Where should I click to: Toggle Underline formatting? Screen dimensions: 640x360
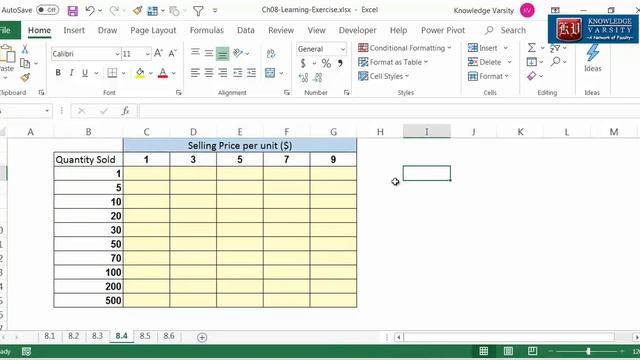[x=85, y=73]
